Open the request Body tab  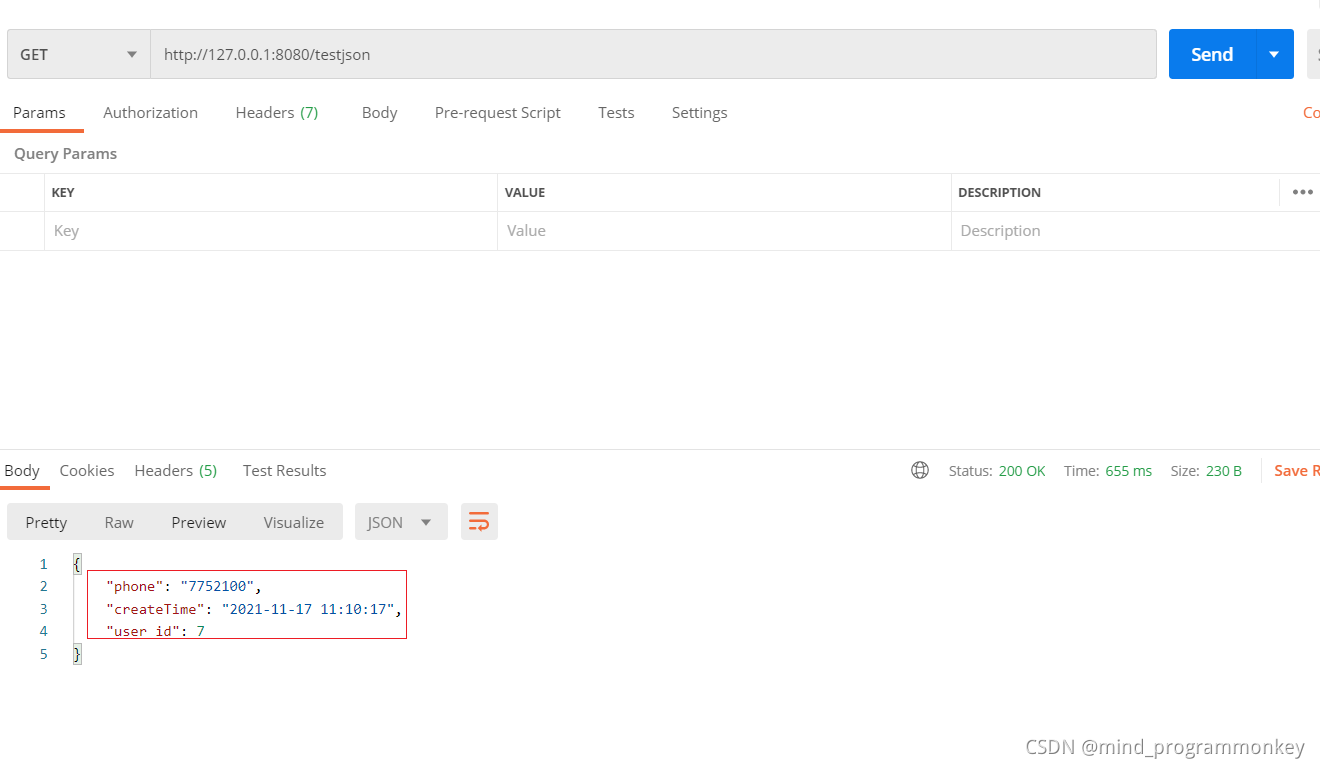(x=379, y=113)
